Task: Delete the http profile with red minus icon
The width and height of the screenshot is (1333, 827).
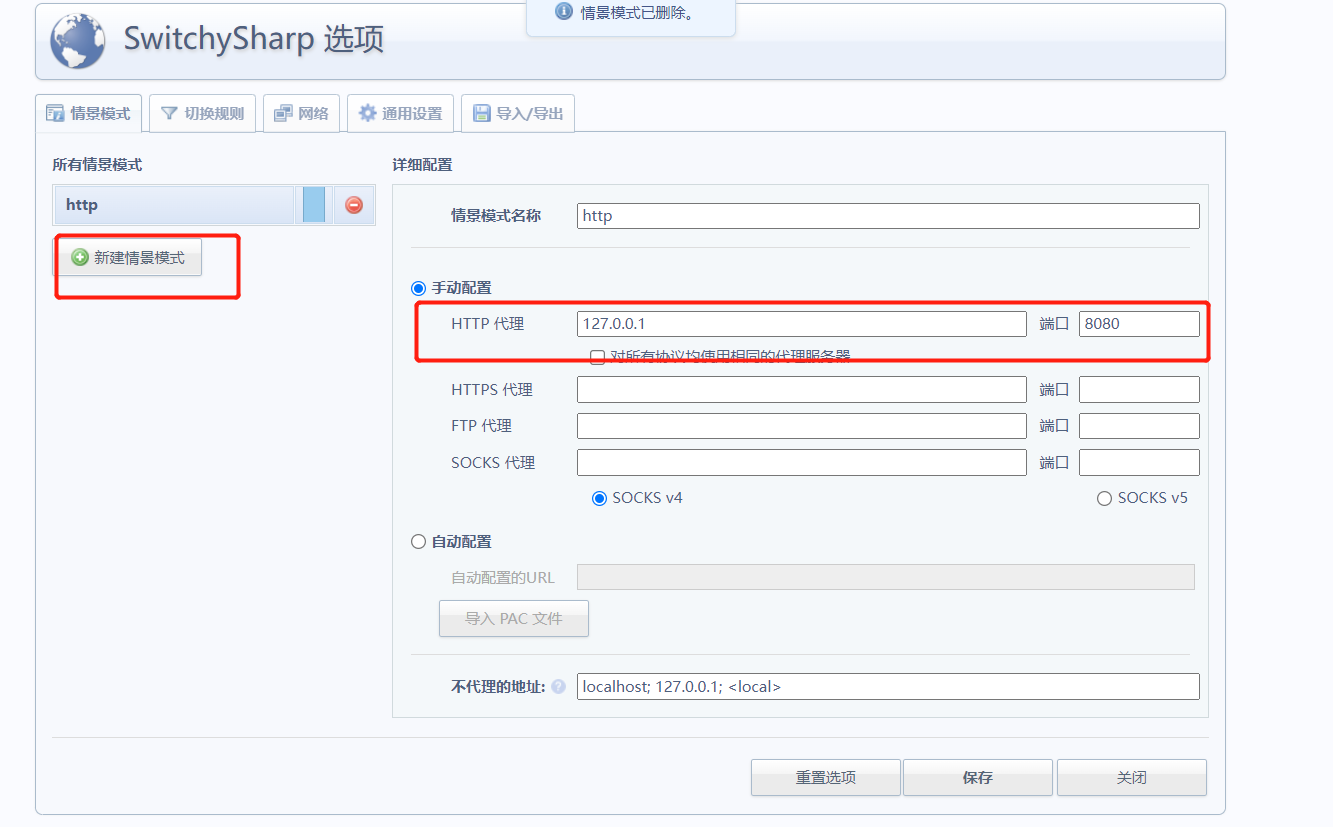Action: 352,204
